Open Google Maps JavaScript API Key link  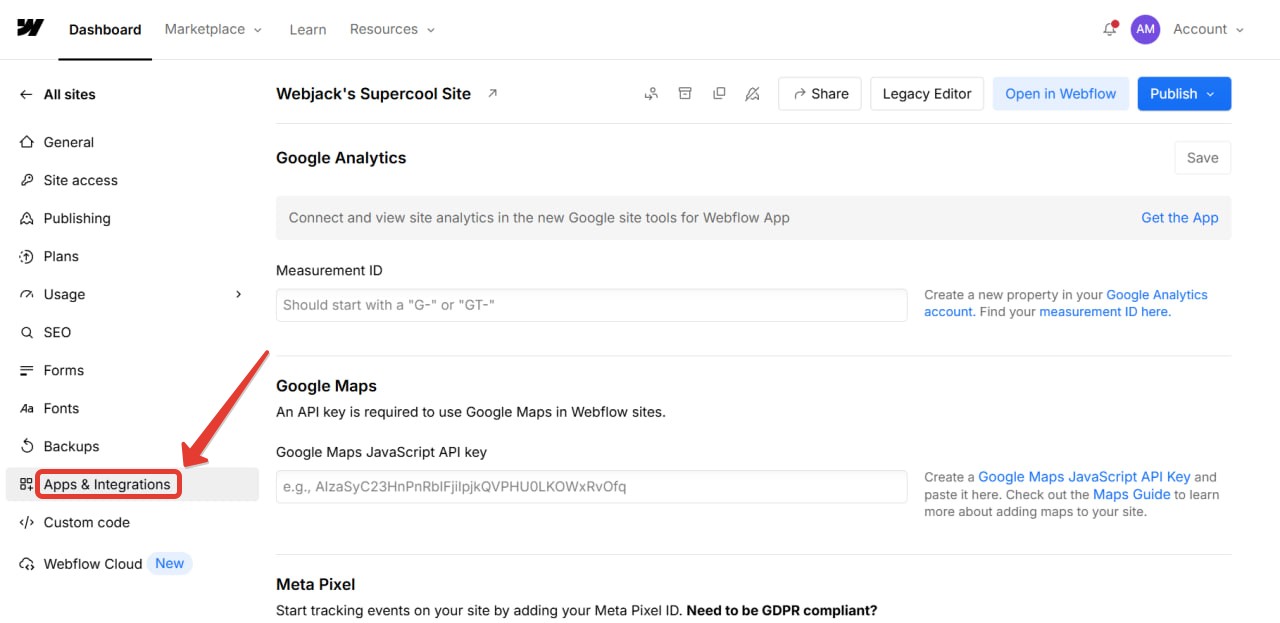pos(1084,477)
